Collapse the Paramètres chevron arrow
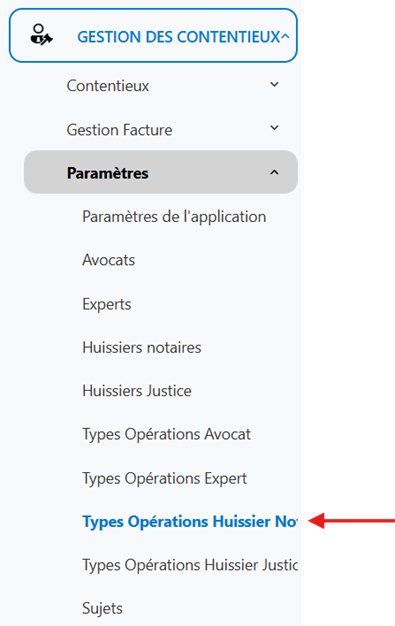Image resolution: width=395 pixels, height=626 pixels. click(x=274, y=172)
